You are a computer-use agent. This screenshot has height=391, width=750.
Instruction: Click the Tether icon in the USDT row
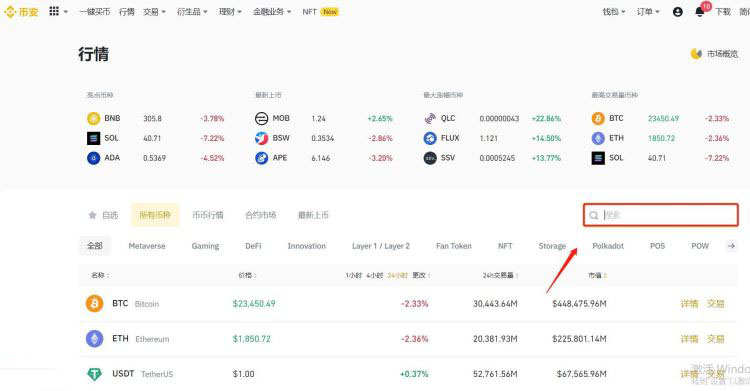click(x=94, y=374)
